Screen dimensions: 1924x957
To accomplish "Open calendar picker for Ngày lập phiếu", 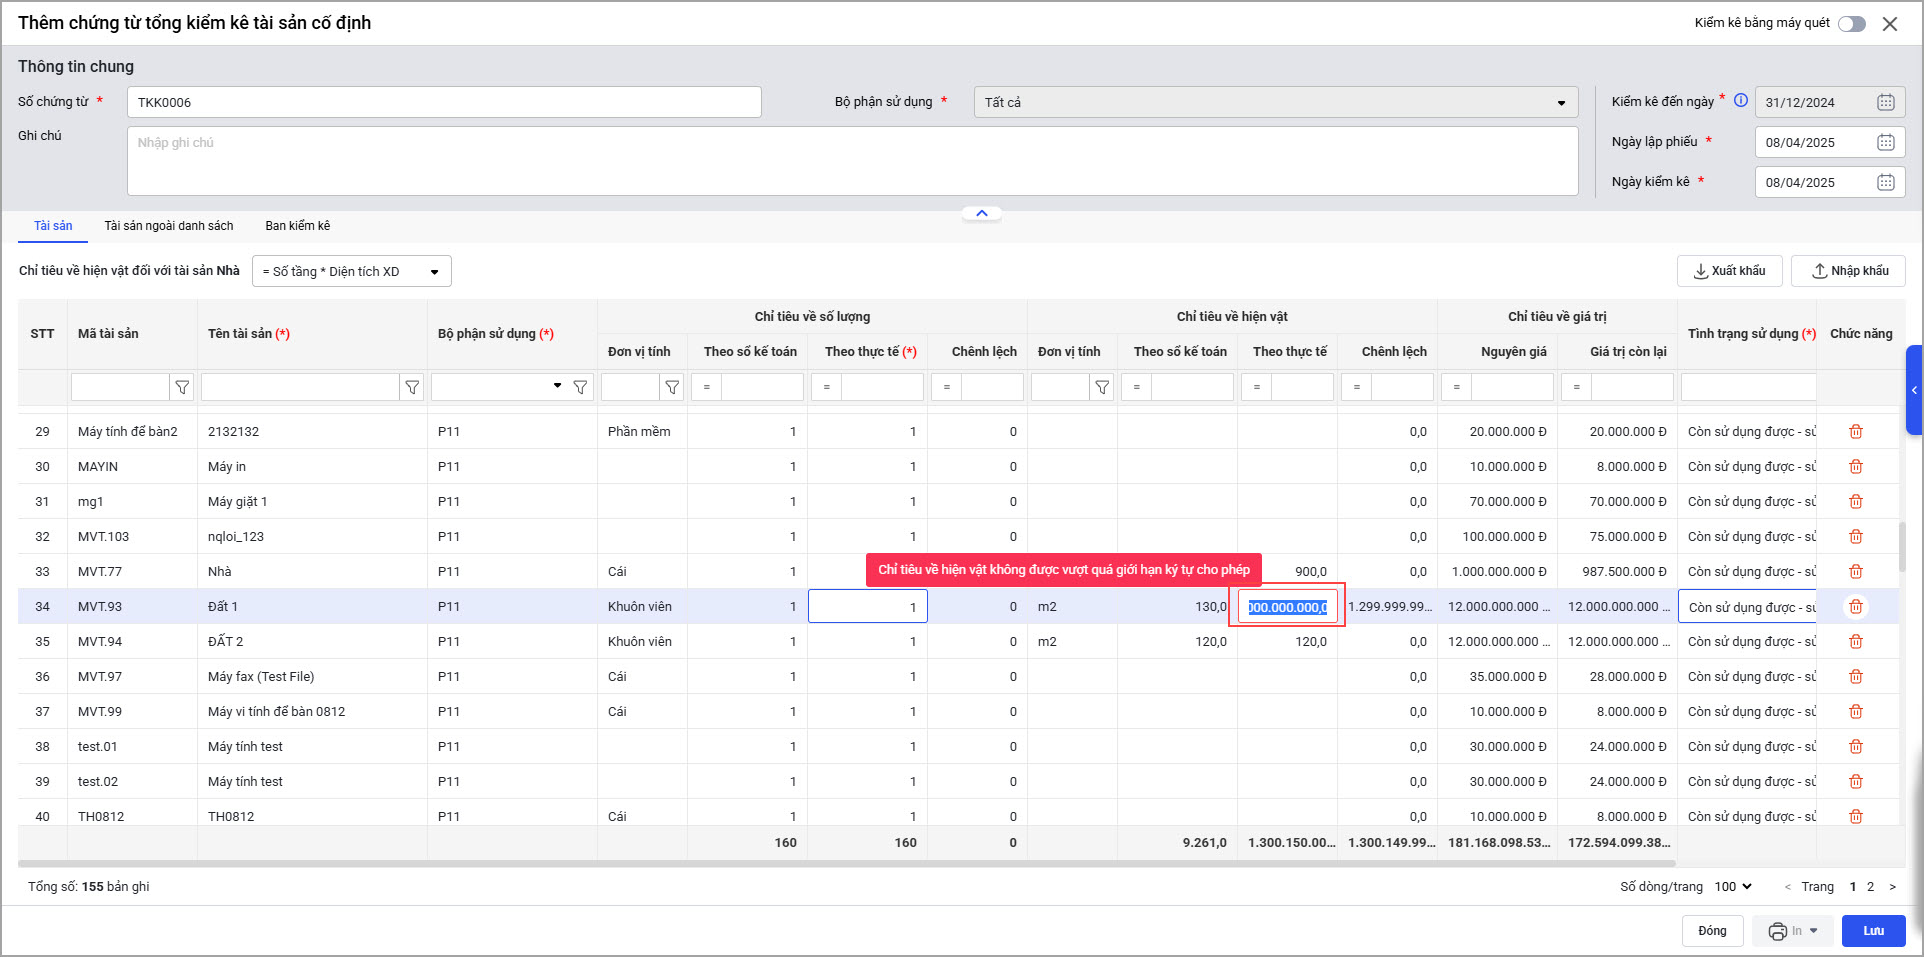I will click(x=1885, y=142).
